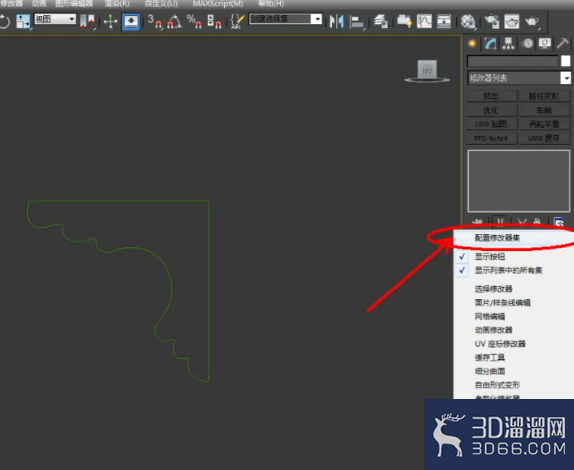
Task: Click the object name input field
Action: tap(512, 61)
